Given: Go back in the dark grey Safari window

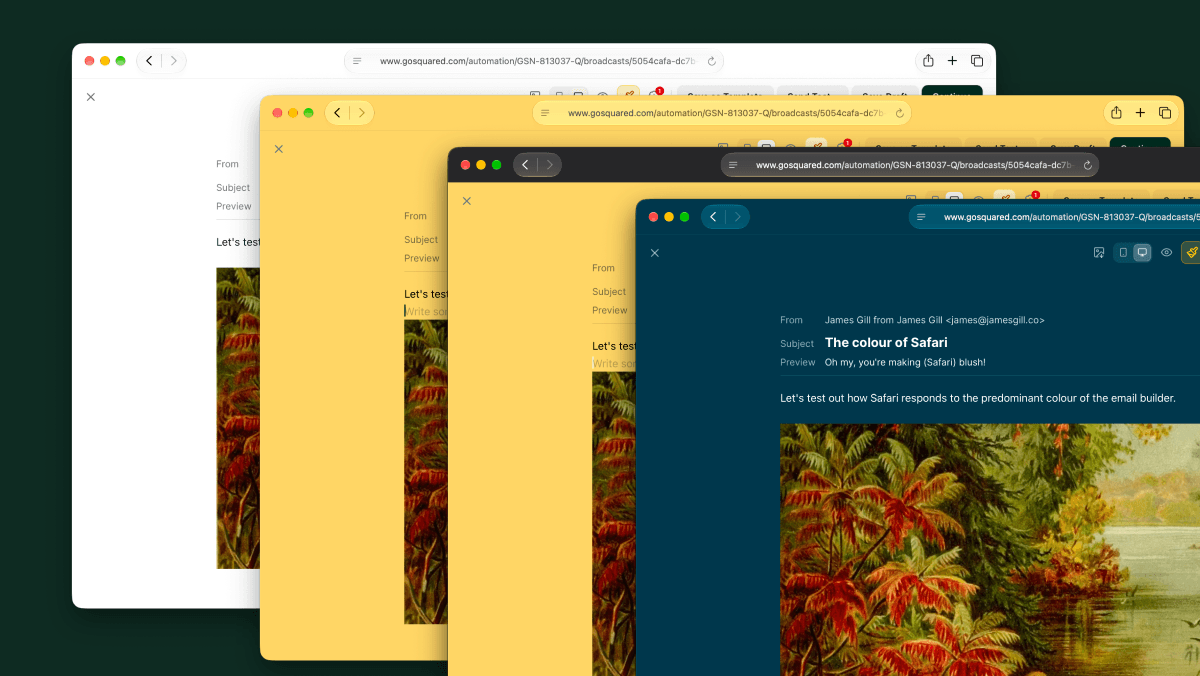Looking at the screenshot, I should 525,165.
